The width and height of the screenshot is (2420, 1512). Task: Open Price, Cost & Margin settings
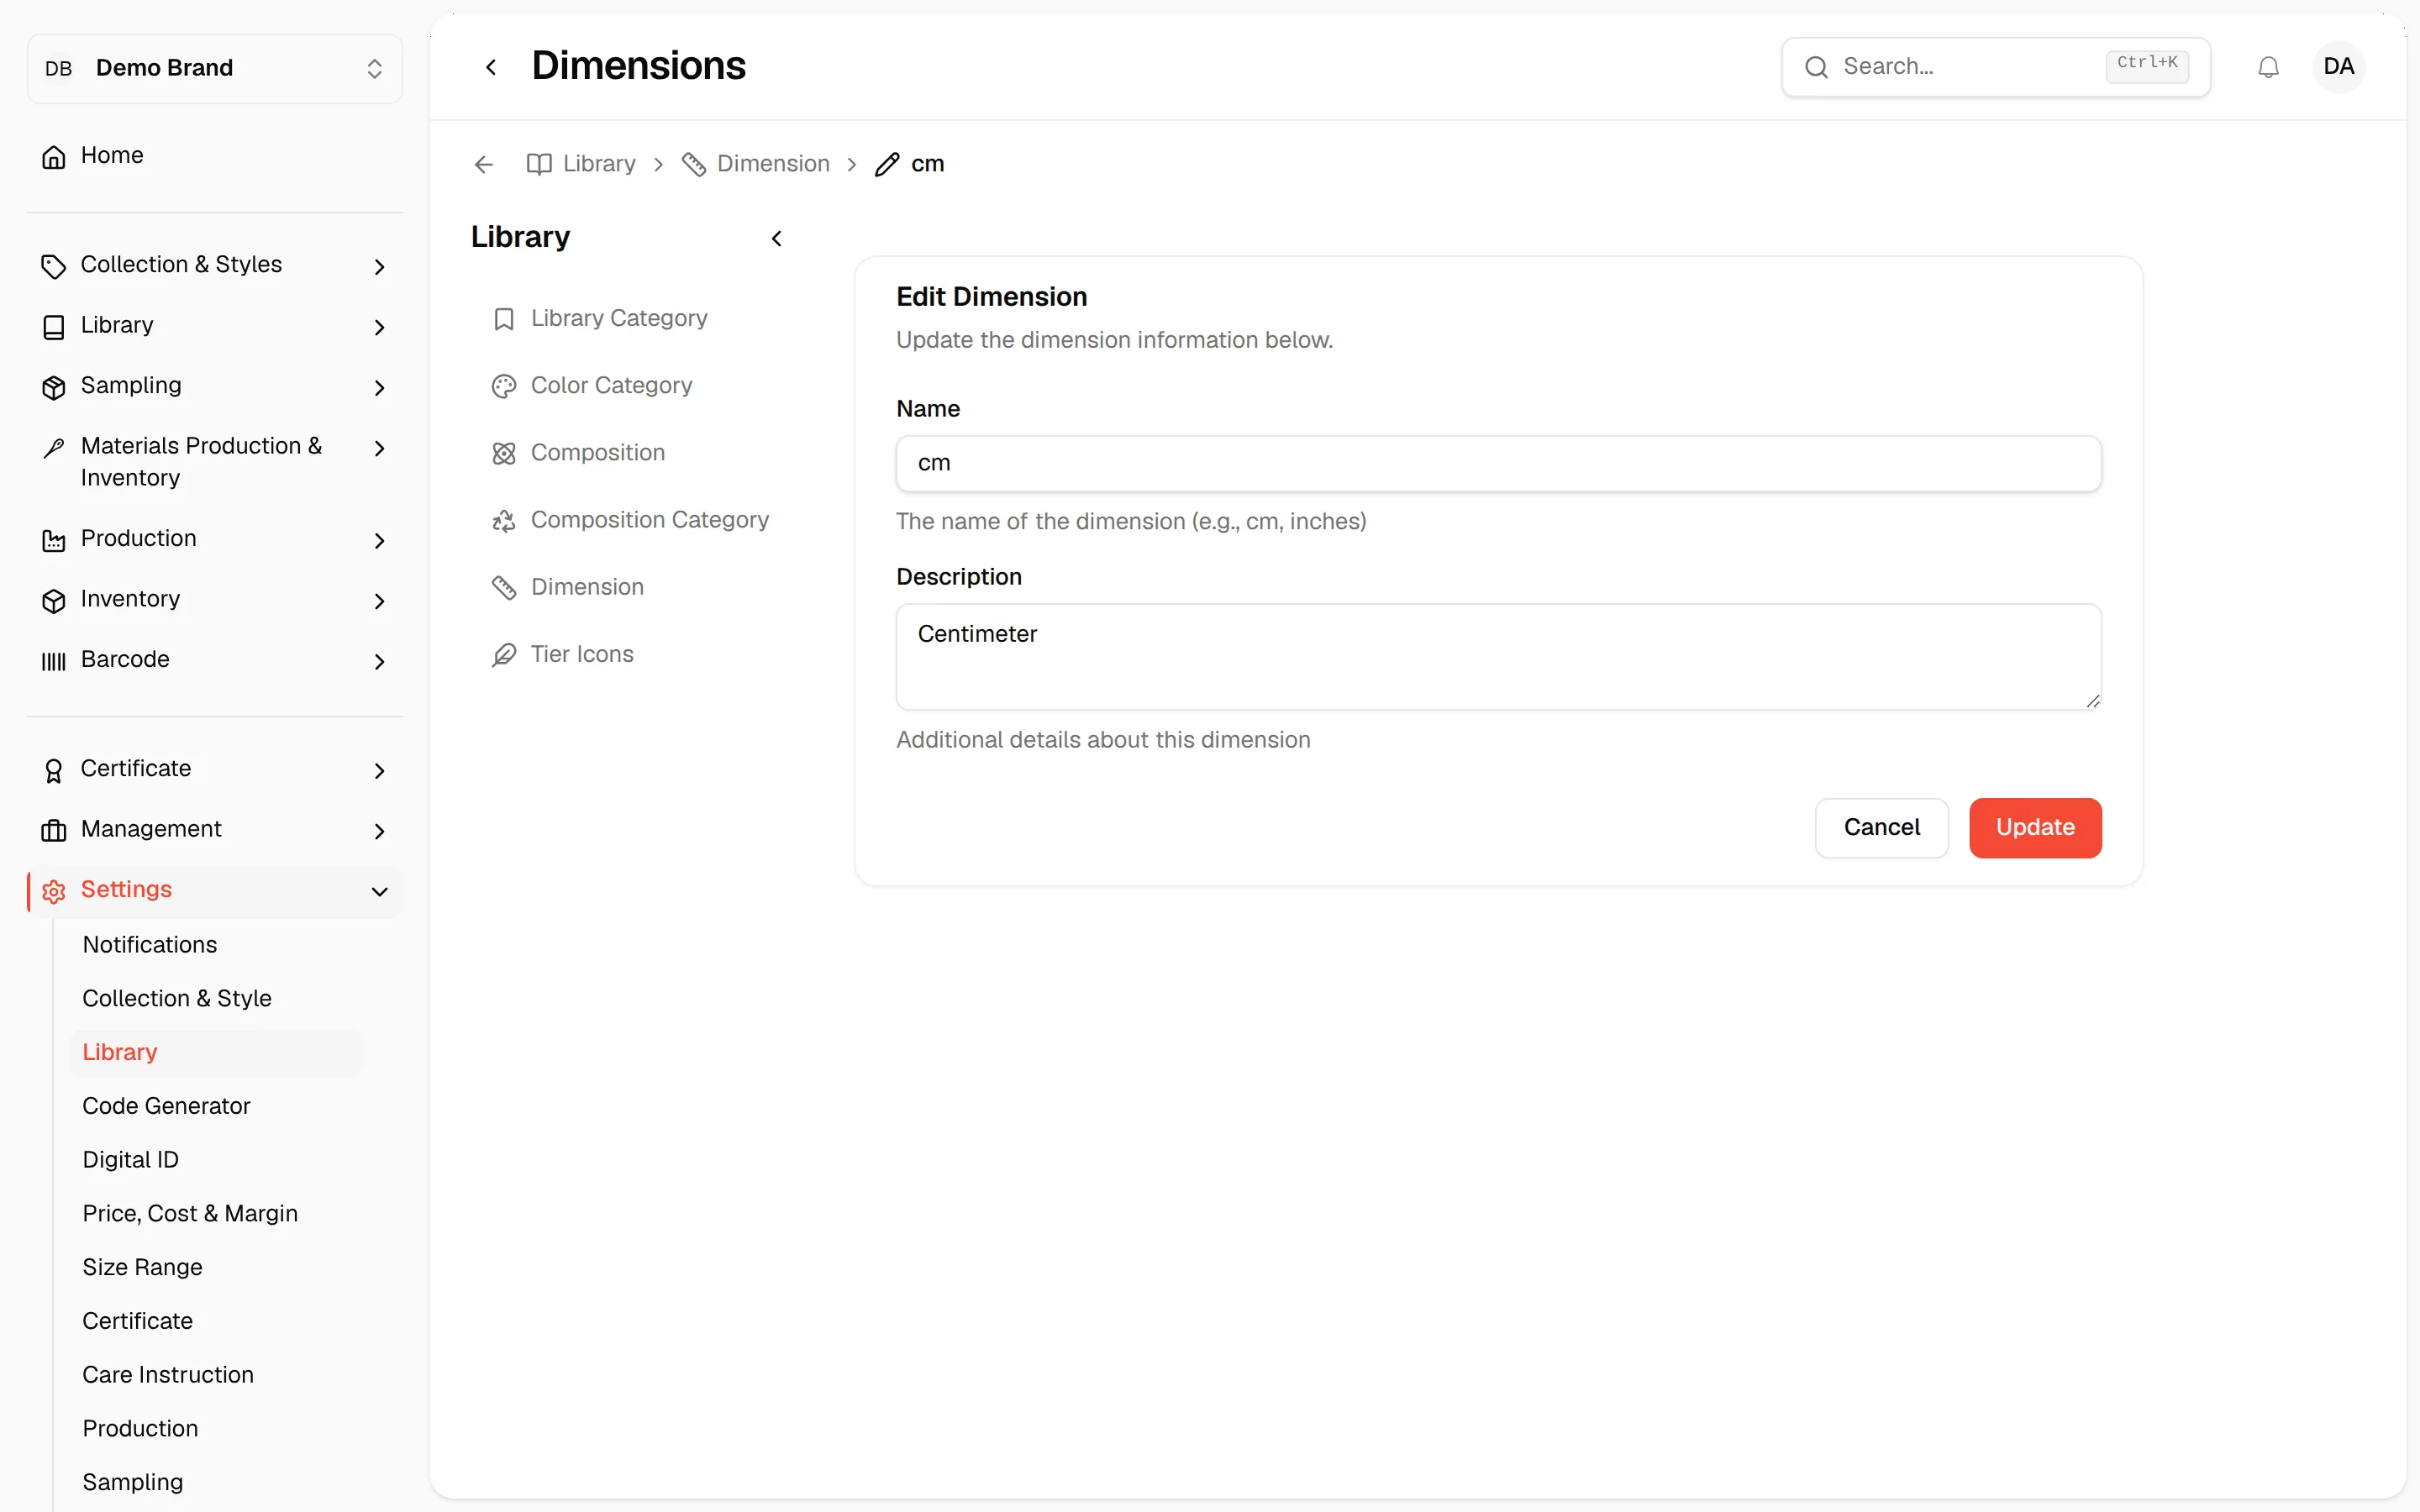(x=190, y=1213)
